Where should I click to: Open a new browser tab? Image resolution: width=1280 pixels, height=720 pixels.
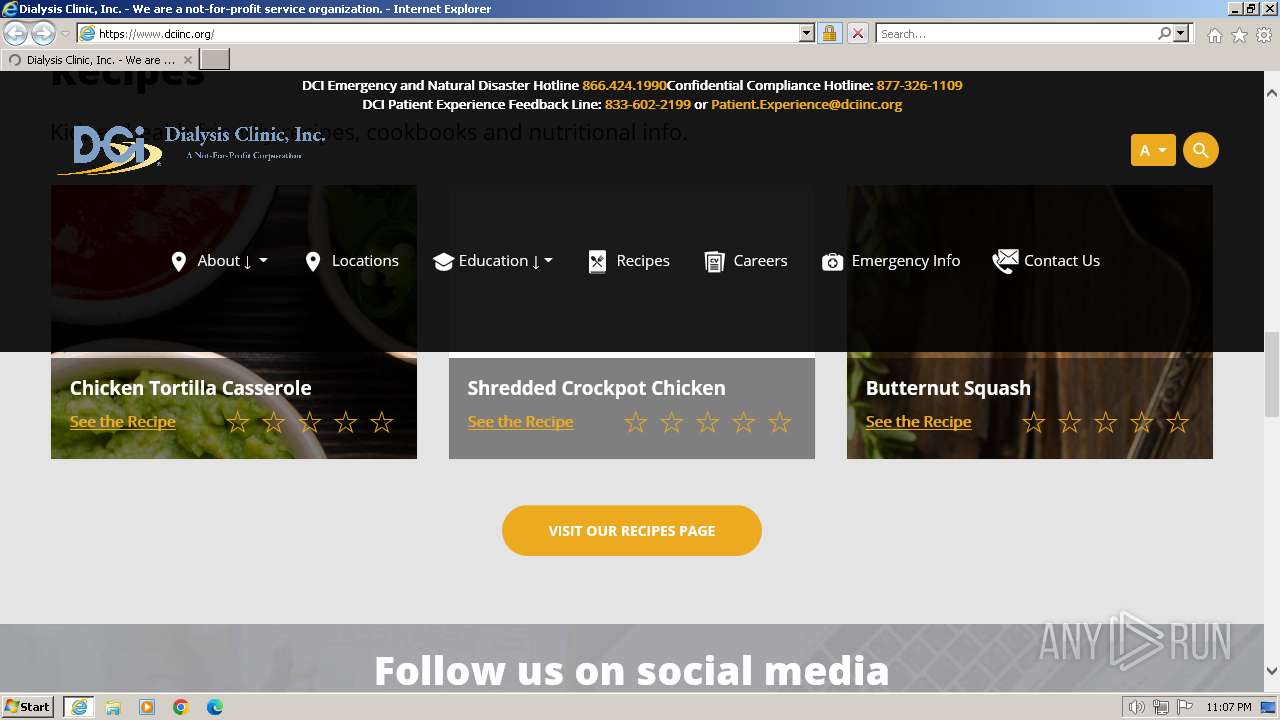click(215, 60)
